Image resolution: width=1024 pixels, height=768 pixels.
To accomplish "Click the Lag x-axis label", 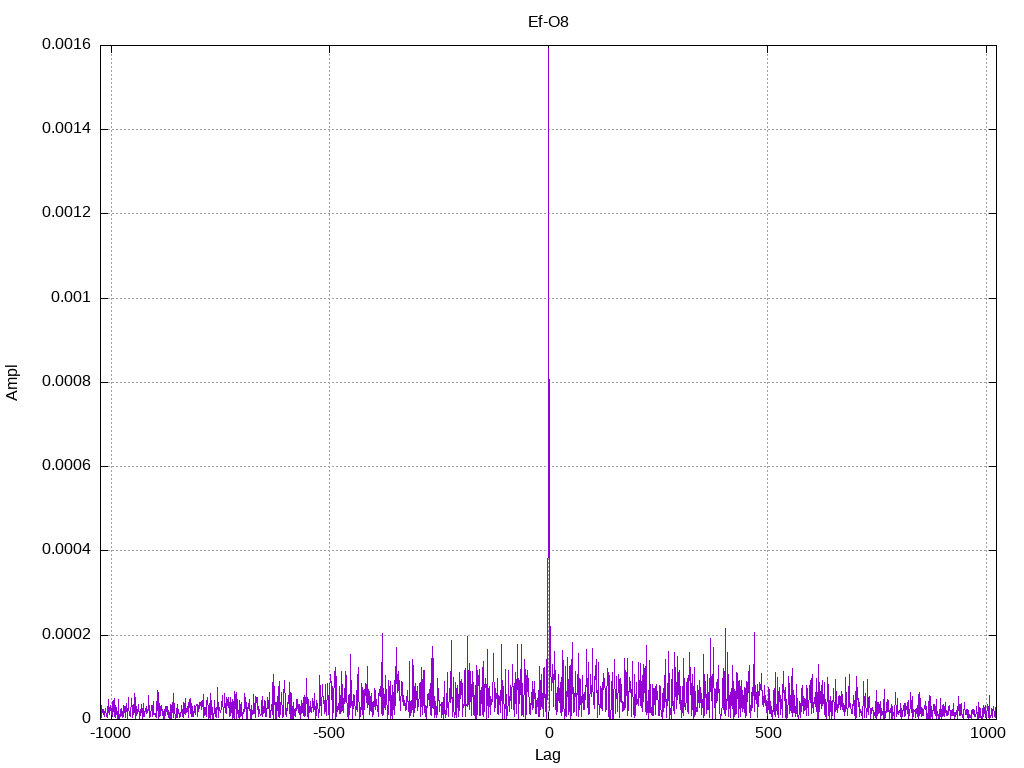I will coord(547,755).
